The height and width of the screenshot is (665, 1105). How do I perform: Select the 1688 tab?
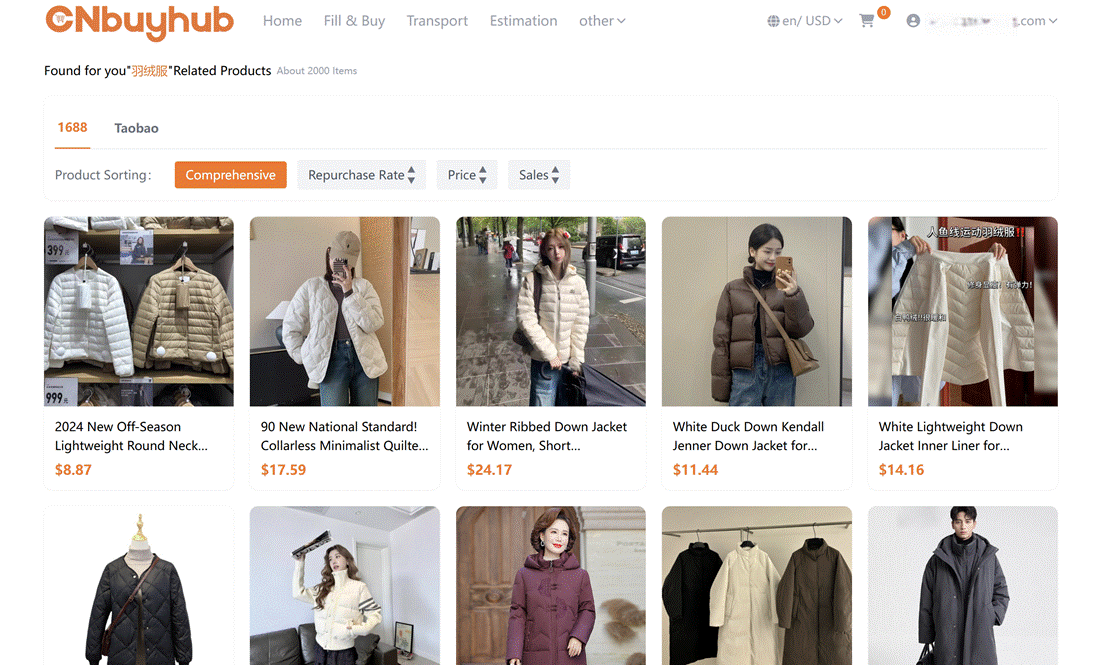click(x=72, y=128)
